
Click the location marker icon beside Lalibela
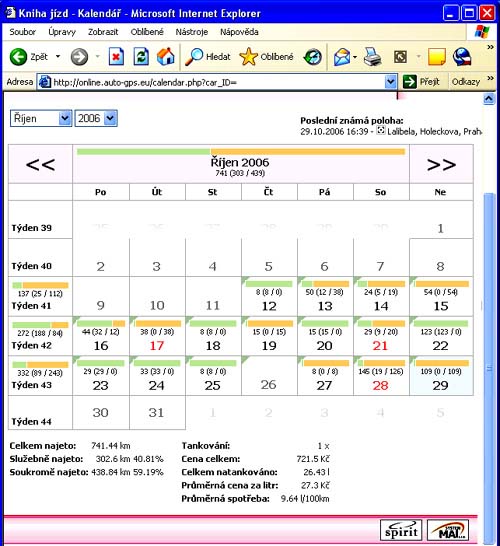381,131
